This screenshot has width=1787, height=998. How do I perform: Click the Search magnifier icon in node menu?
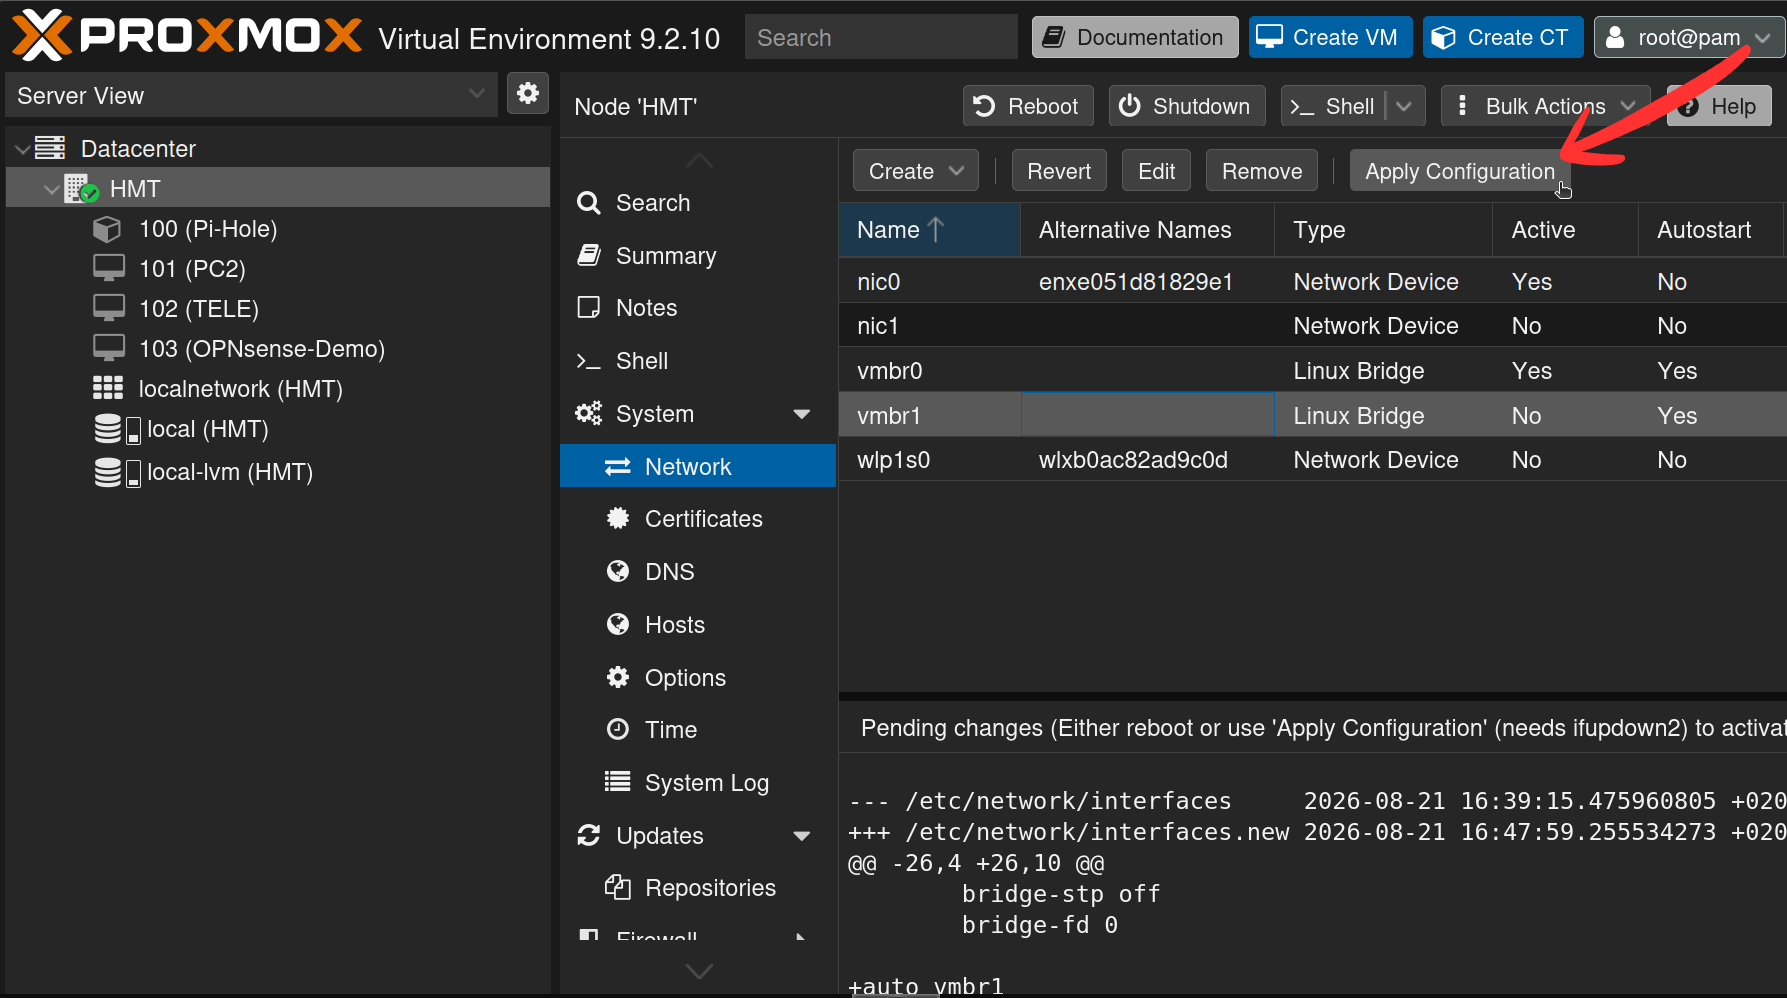pos(589,203)
